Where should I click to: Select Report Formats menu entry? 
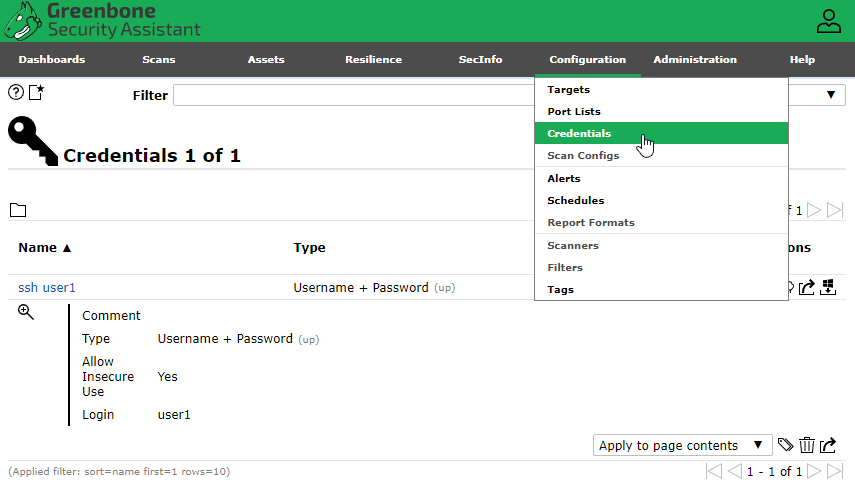point(661,223)
